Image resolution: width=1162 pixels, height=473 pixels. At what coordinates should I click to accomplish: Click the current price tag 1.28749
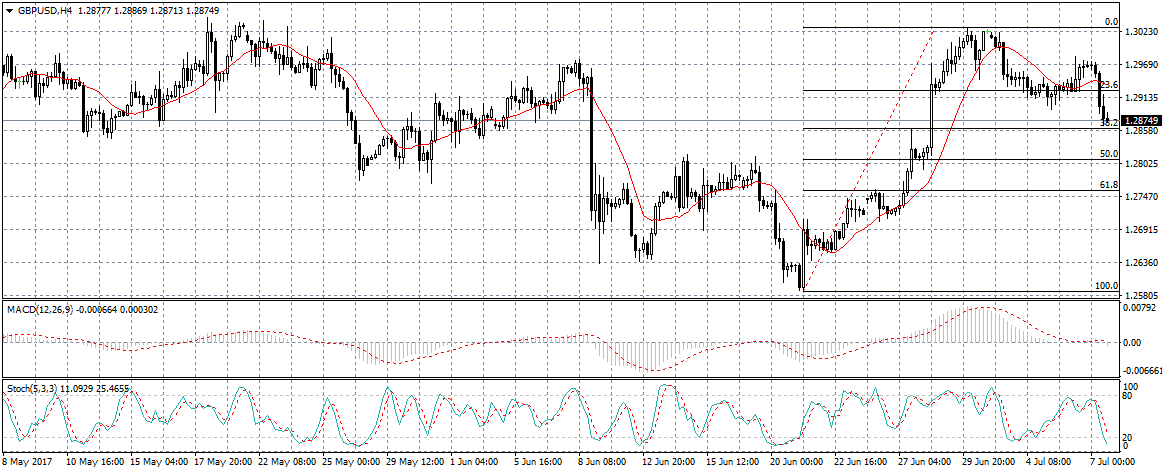click(x=1141, y=121)
